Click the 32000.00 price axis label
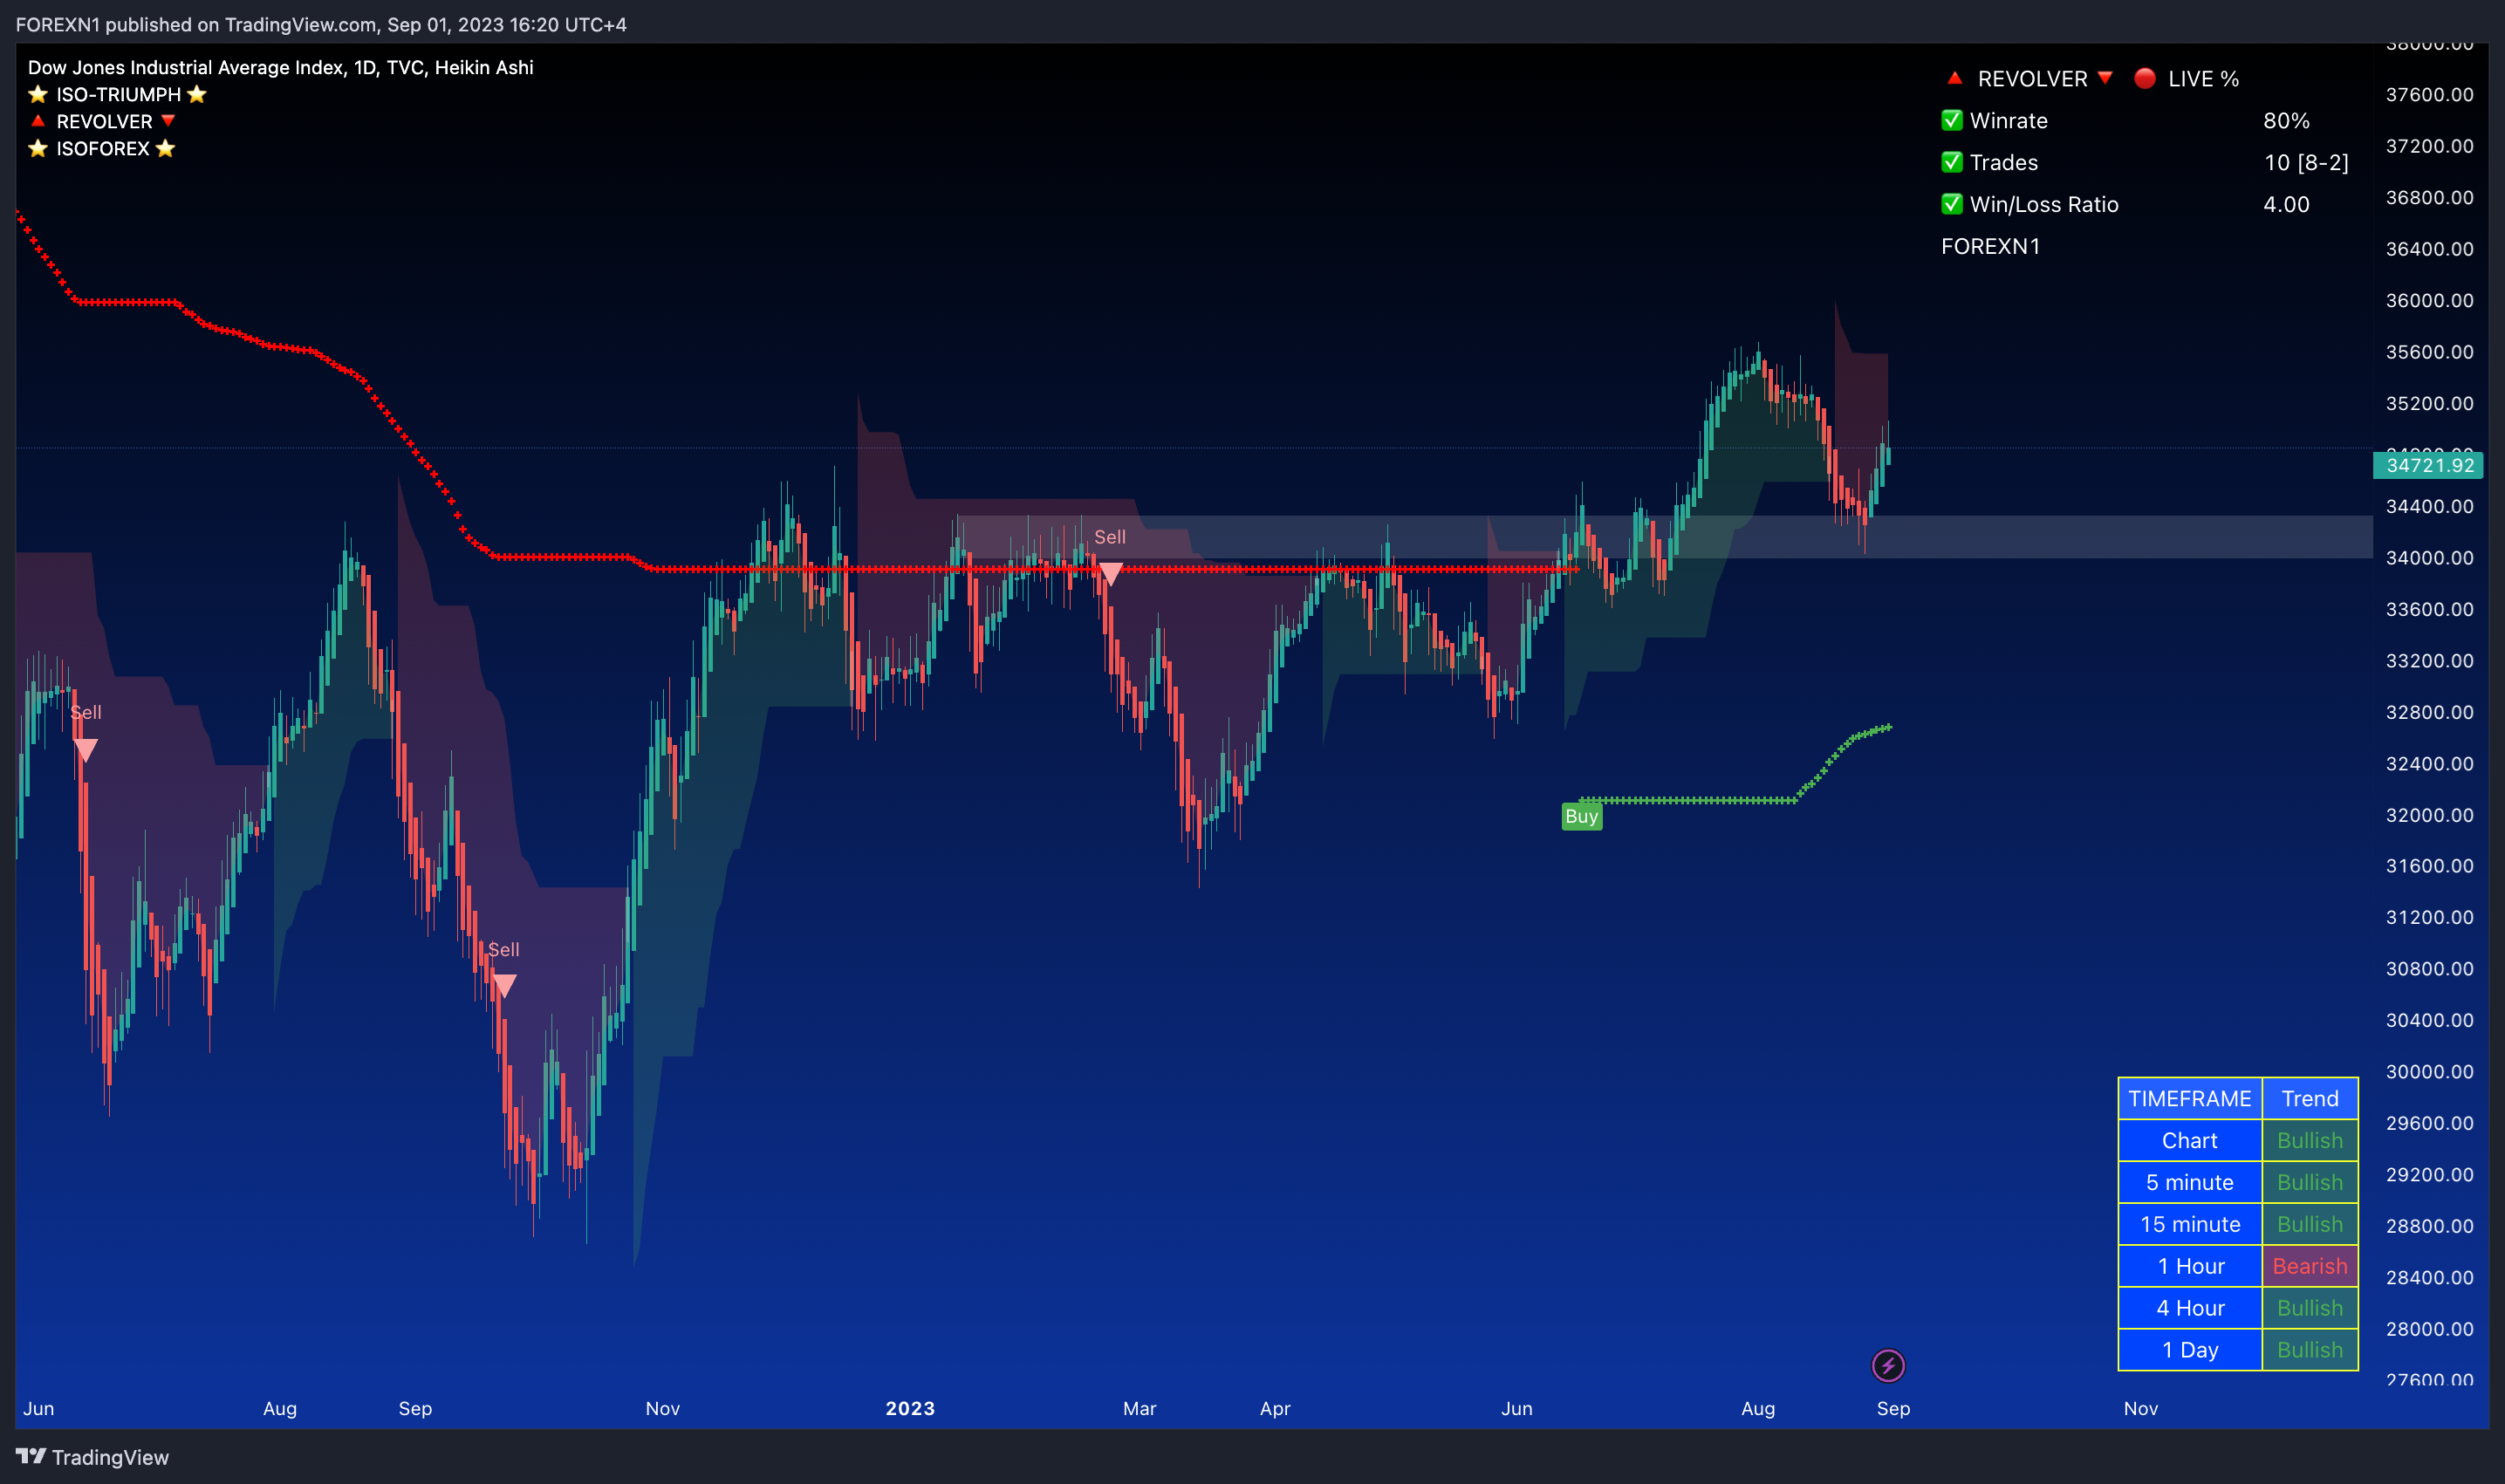This screenshot has width=2505, height=1484. (x=2429, y=815)
